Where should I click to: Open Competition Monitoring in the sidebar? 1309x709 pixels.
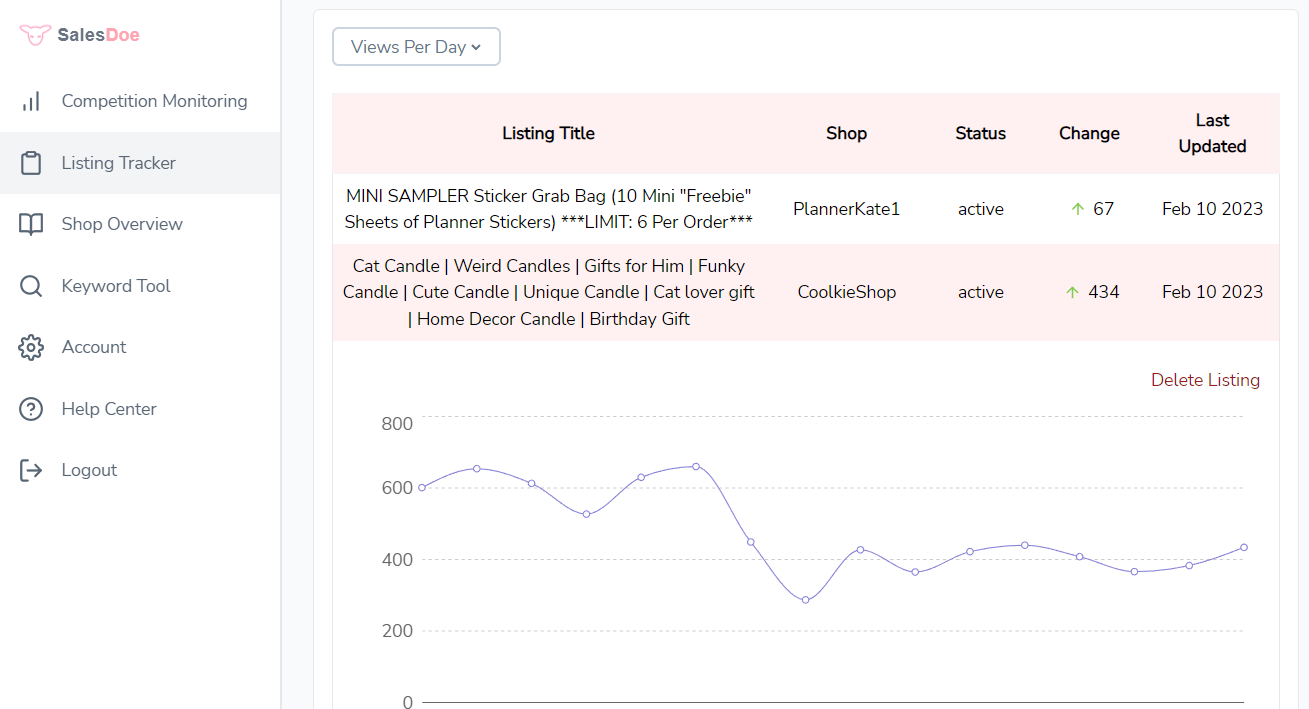click(154, 101)
